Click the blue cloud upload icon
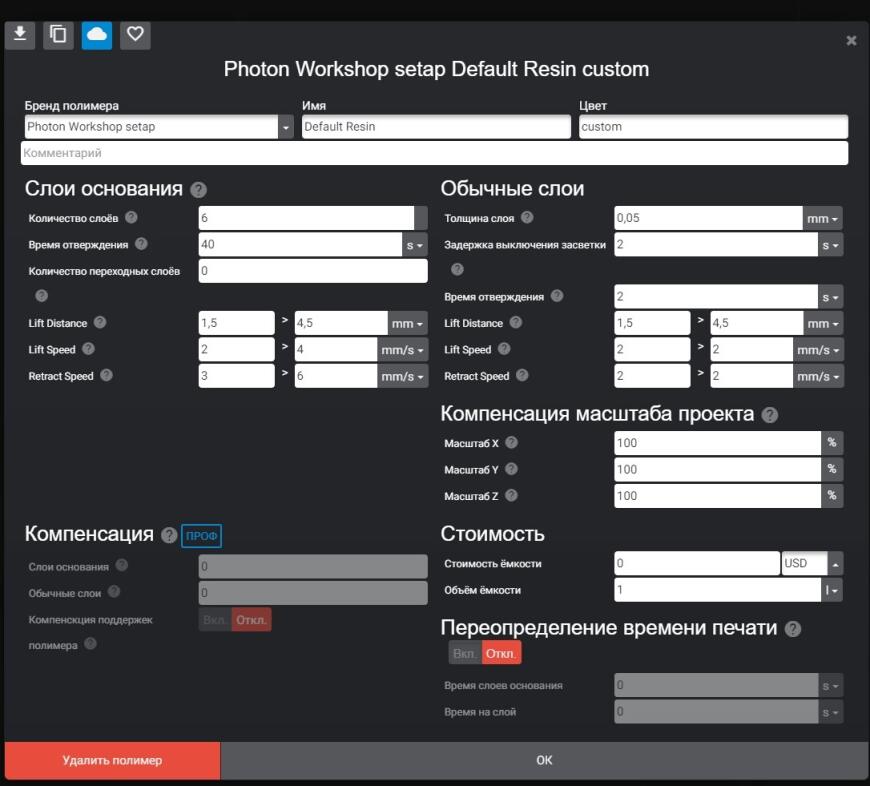The image size is (870, 786). coord(97,36)
